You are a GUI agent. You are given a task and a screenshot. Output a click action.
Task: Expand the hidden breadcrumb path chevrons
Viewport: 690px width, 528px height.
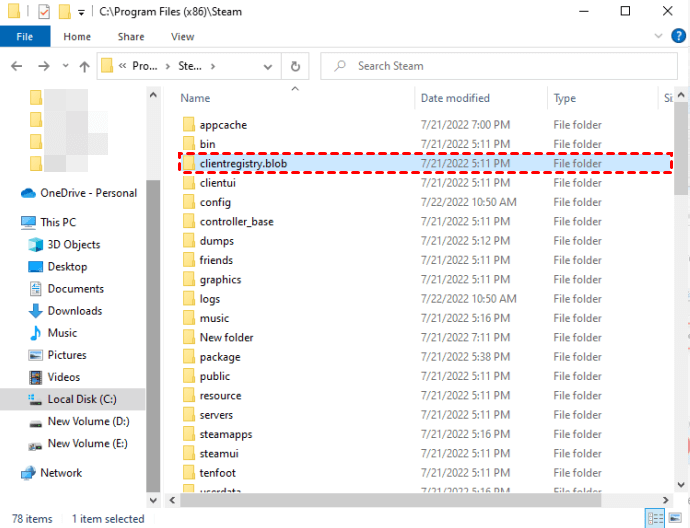pyautogui.click(x=122, y=66)
